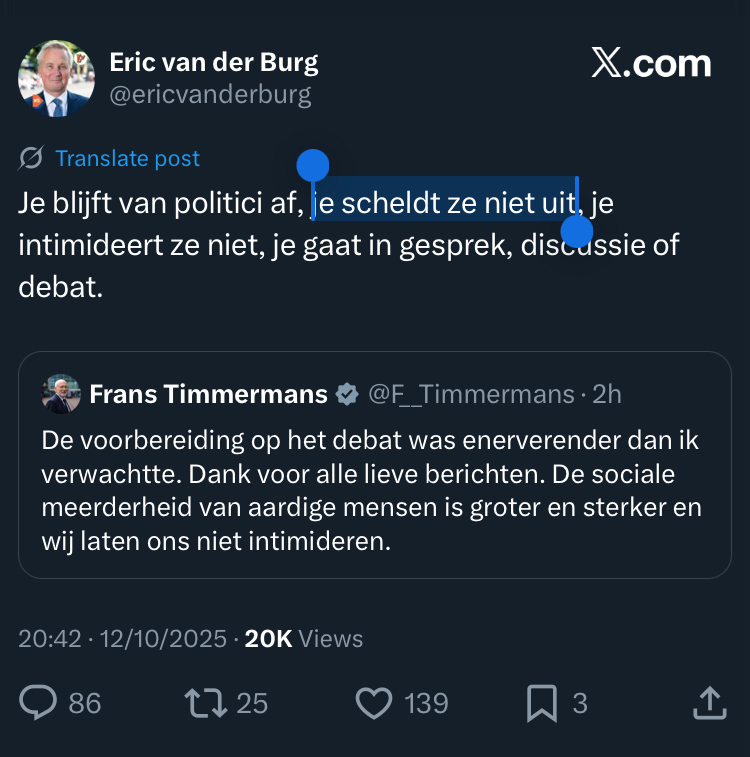Viewport: 750px width, 757px height.
Task: Click Frans Timmermans verified badge
Action: (347, 394)
